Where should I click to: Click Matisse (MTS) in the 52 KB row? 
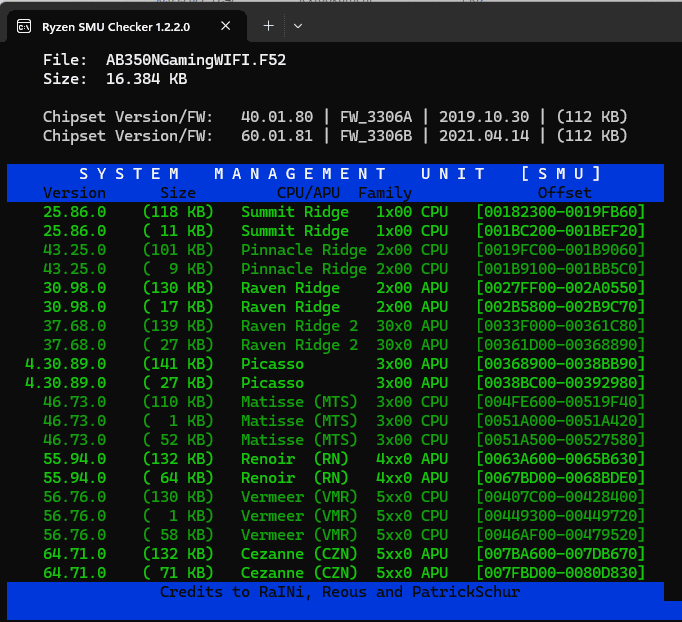pos(299,440)
